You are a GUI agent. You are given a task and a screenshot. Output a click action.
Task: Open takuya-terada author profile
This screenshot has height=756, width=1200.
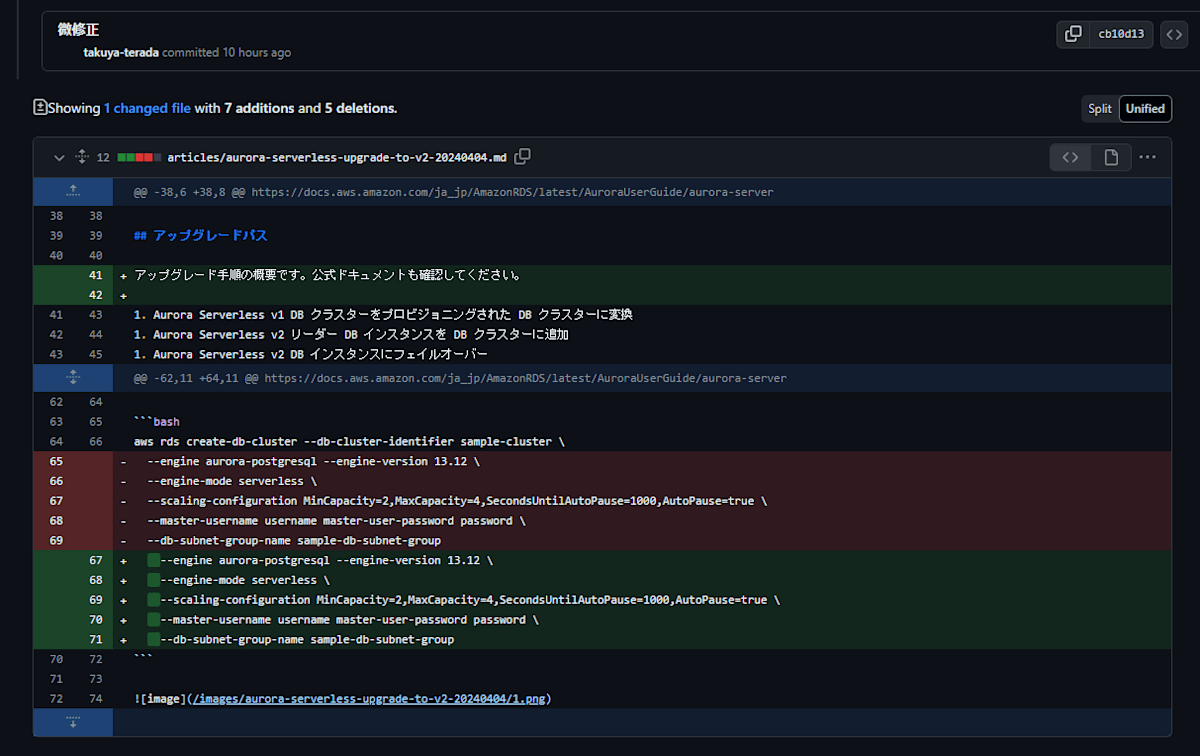coord(121,52)
